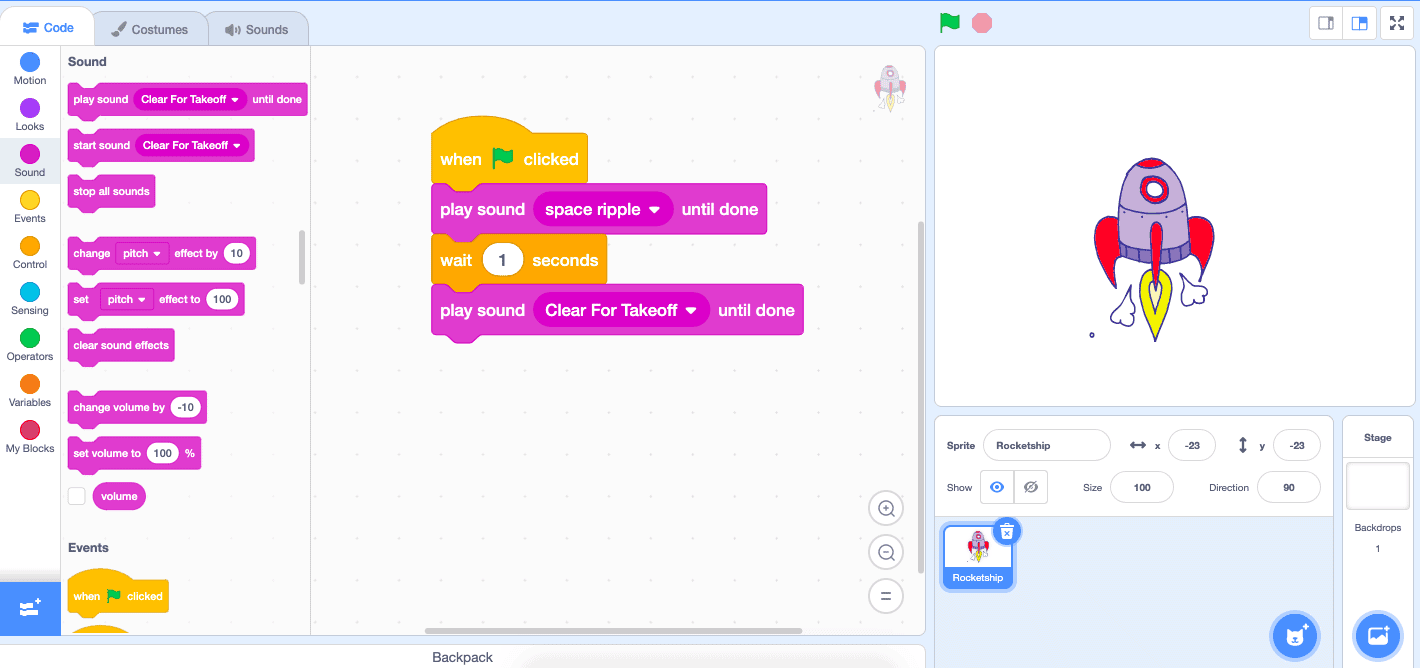
Task: Show the Rocketship sprite with eye toggle
Action: [996, 487]
